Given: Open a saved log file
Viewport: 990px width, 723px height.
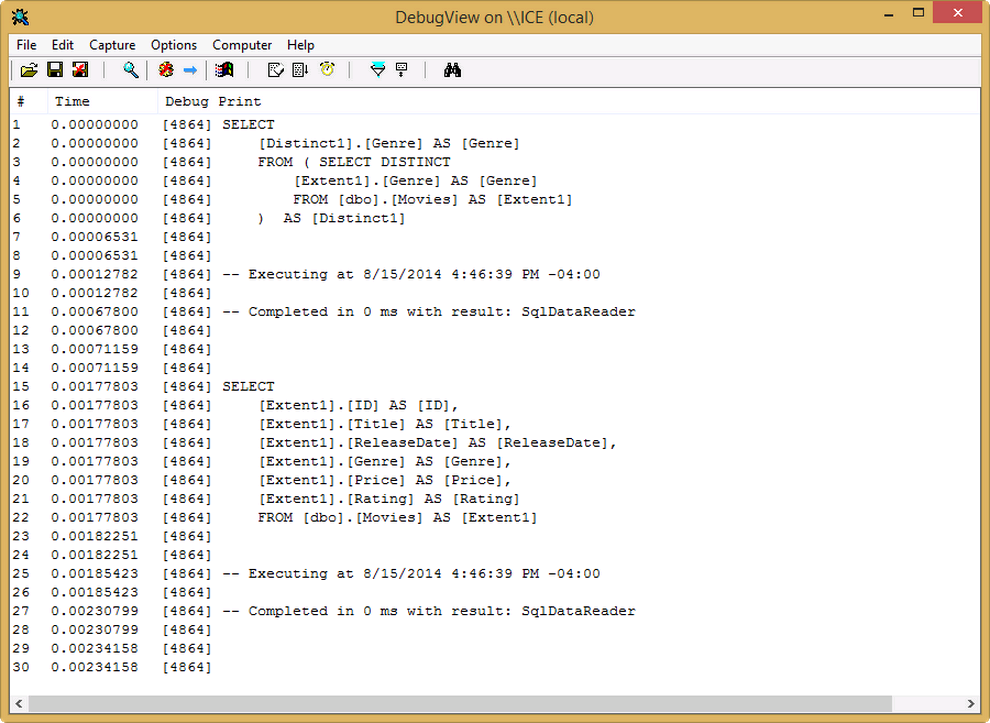Looking at the screenshot, I should tap(29, 70).
